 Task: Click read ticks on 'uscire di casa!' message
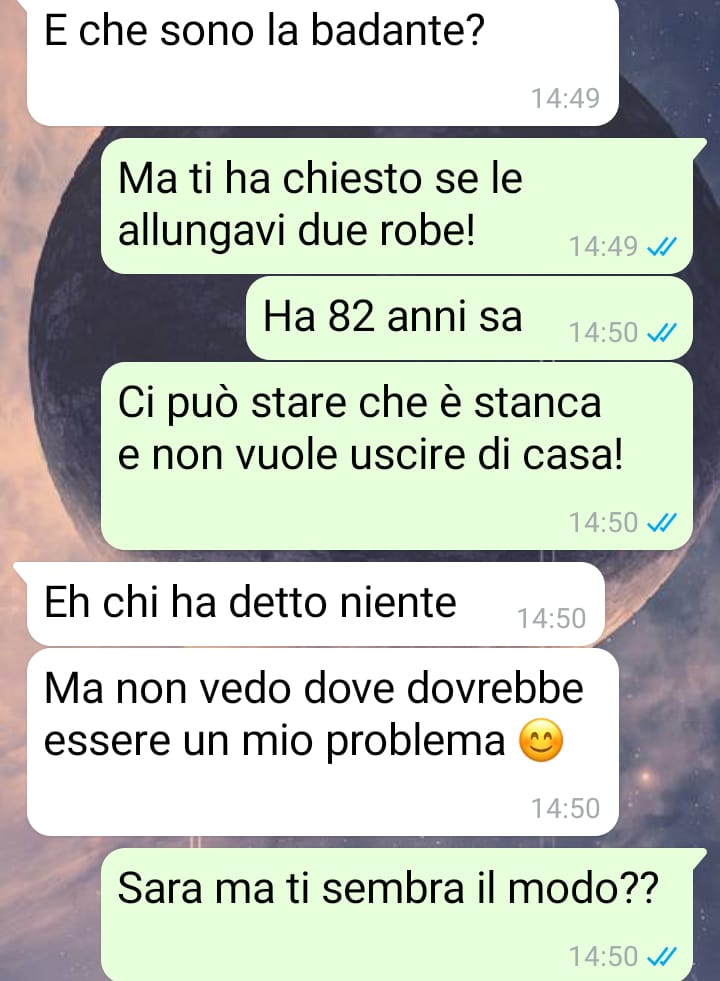point(662,523)
